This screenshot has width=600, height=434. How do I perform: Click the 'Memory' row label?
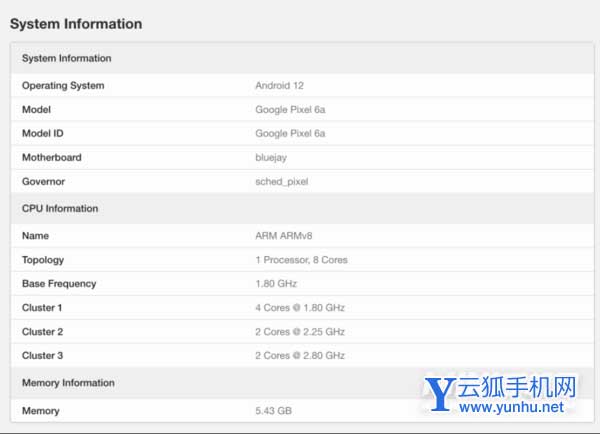pos(41,411)
